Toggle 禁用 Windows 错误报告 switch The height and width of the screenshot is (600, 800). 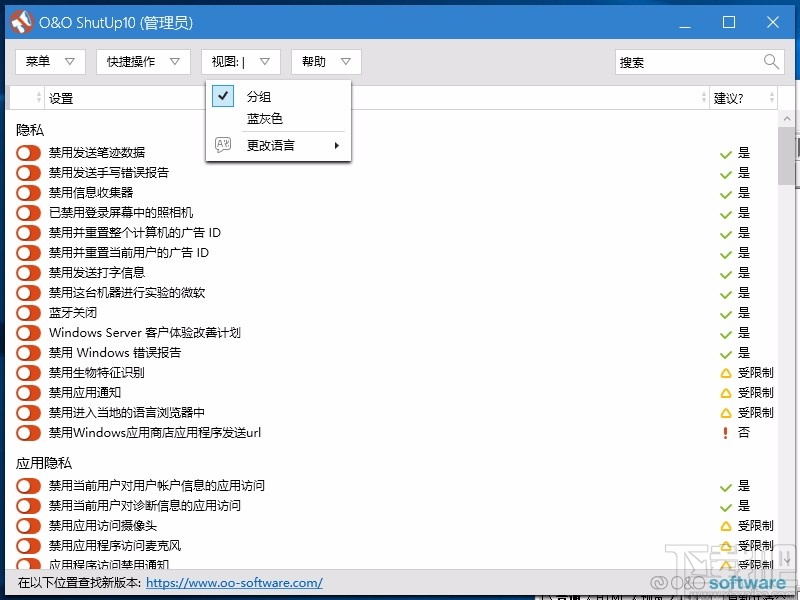tap(28, 353)
